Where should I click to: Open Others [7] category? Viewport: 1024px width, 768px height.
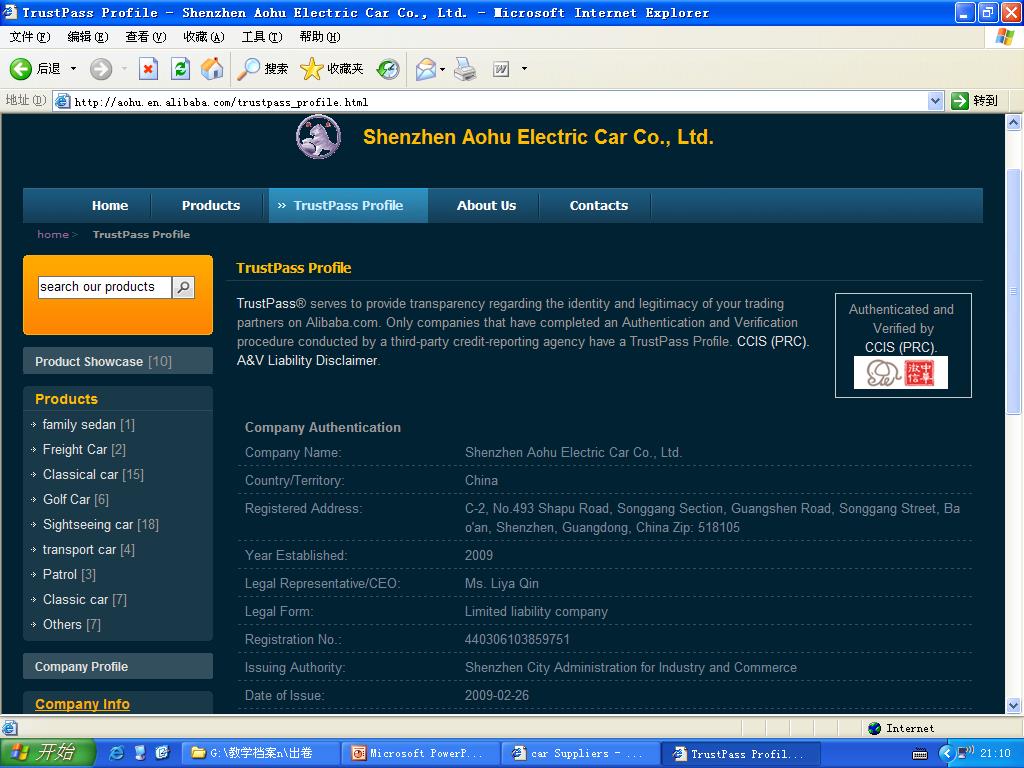point(71,624)
